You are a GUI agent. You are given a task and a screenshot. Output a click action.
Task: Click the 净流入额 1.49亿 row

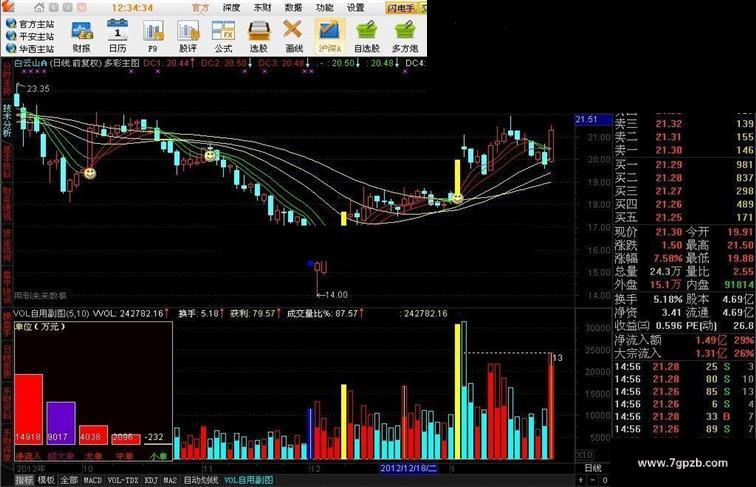(x=684, y=340)
